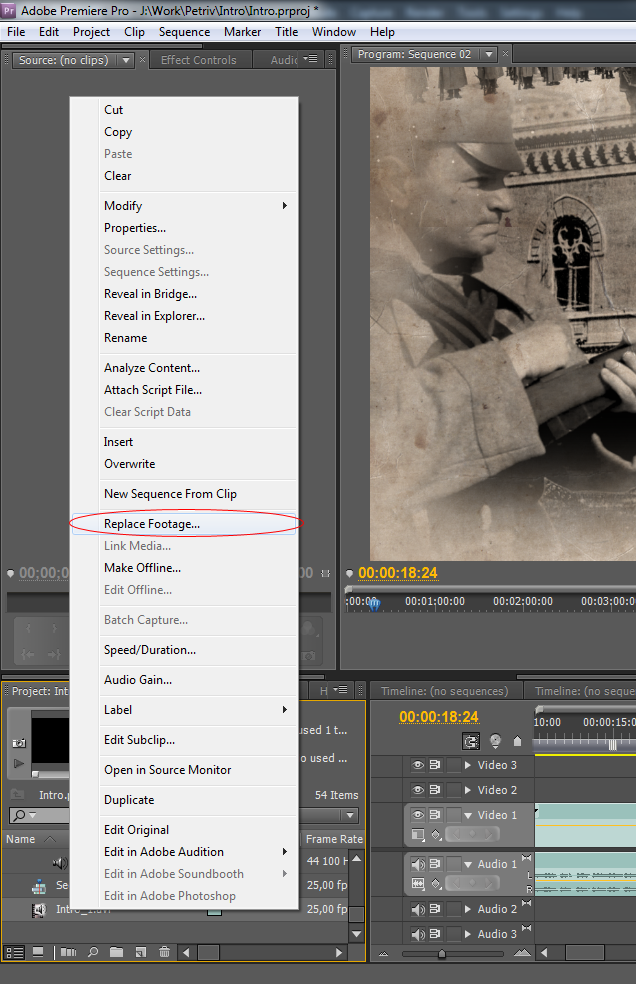636x984 pixels.
Task: Expand the Video 2 track
Action: coord(468,790)
